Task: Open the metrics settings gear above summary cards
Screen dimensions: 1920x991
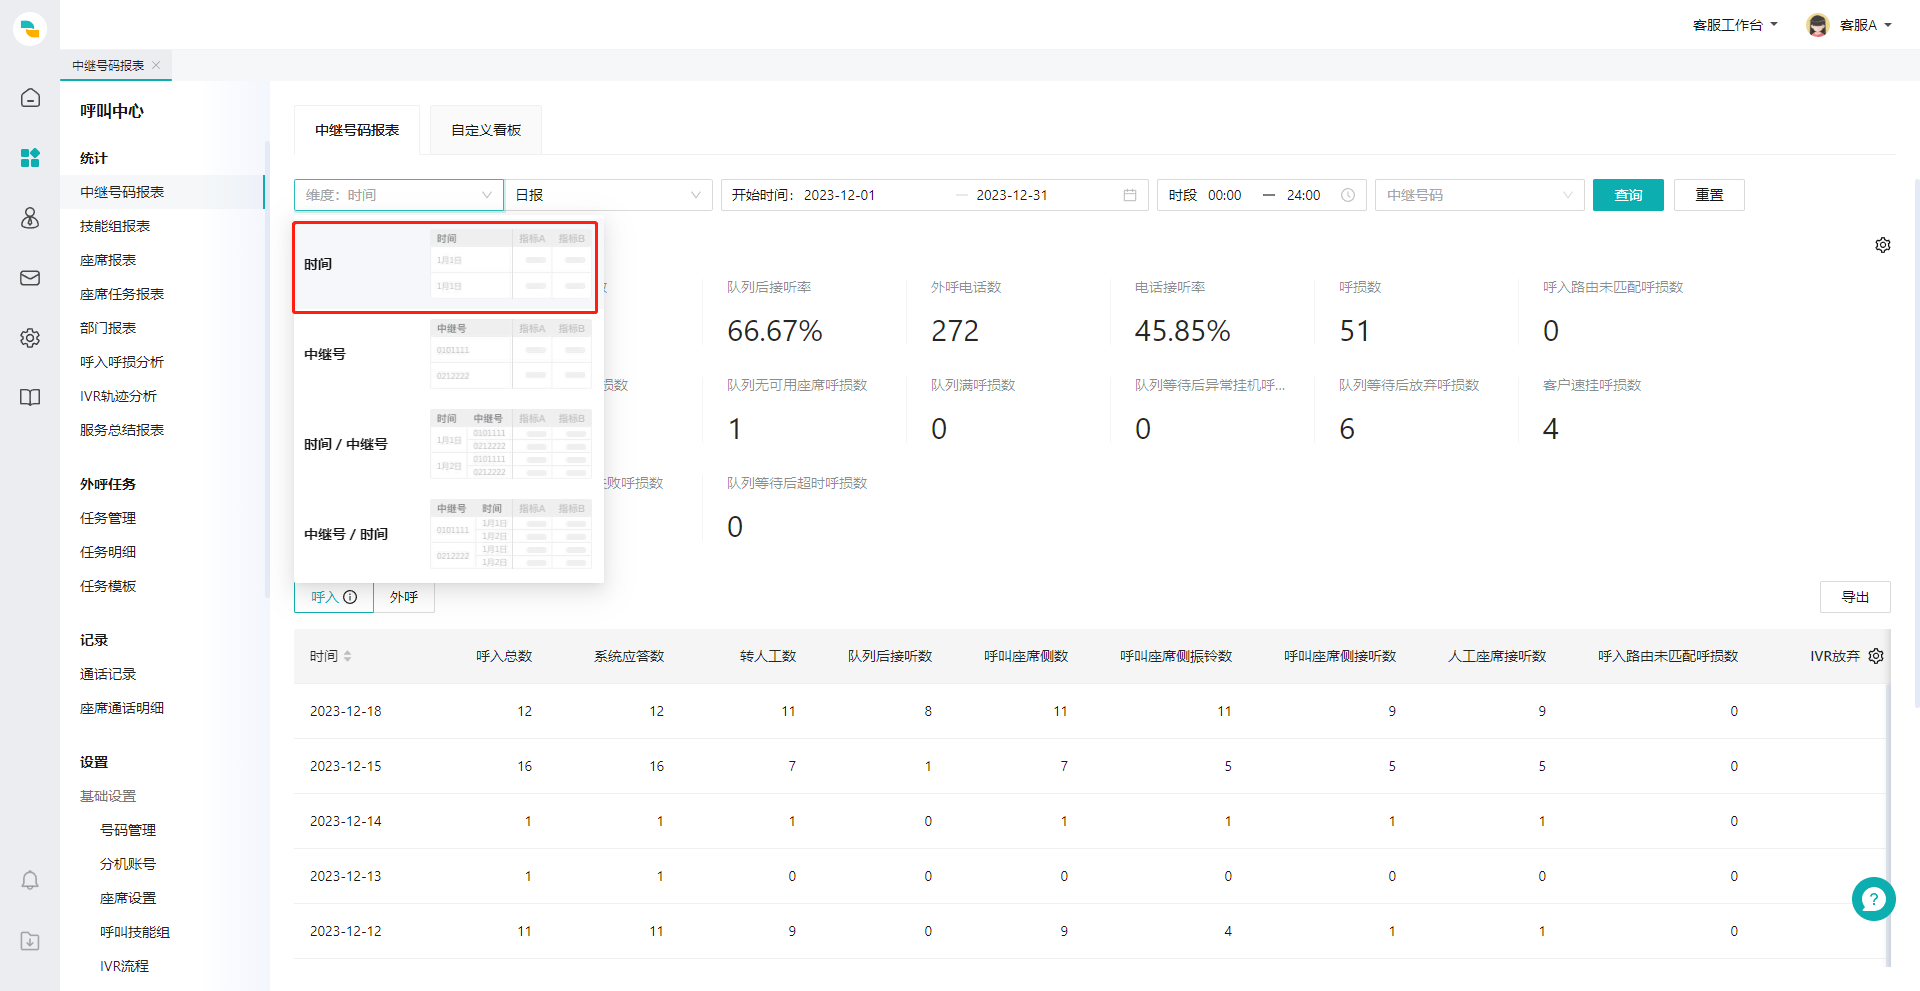Action: coord(1883,245)
